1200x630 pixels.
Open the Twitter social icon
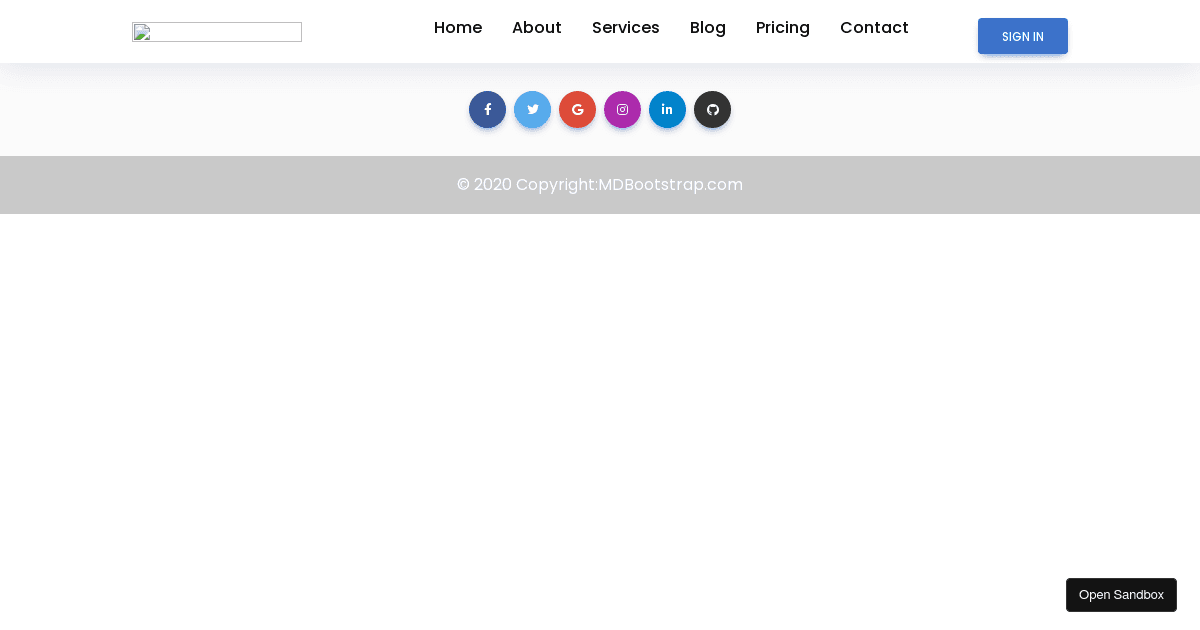tap(532, 110)
